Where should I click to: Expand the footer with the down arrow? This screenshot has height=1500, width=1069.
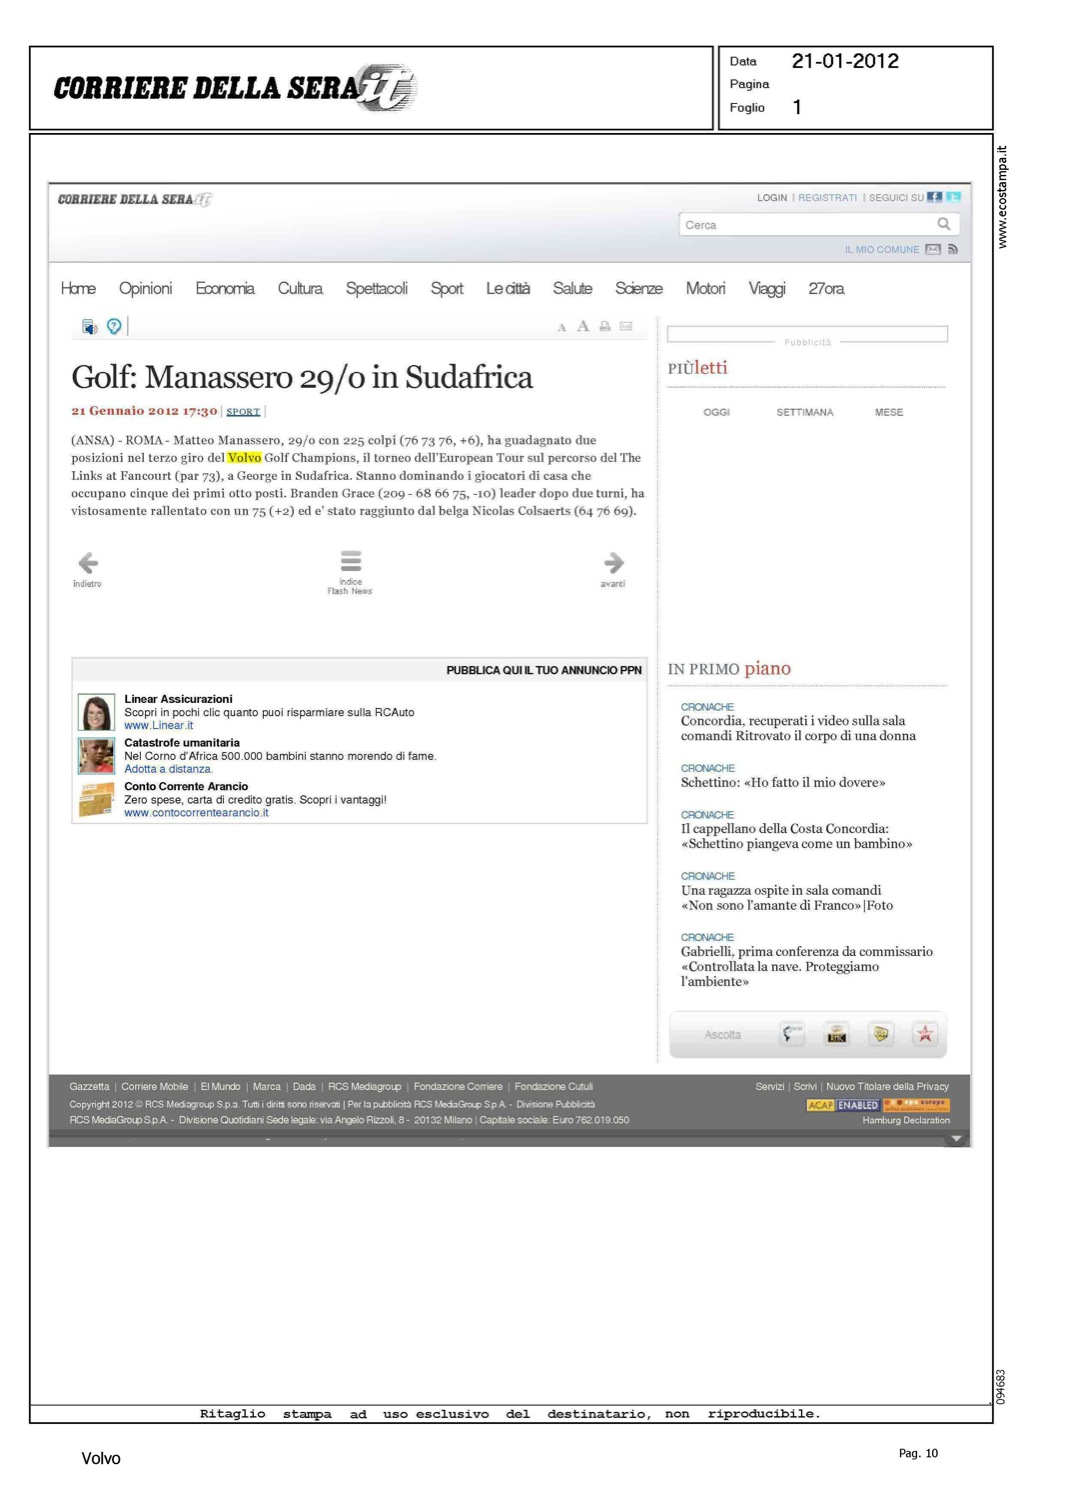point(956,1139)
